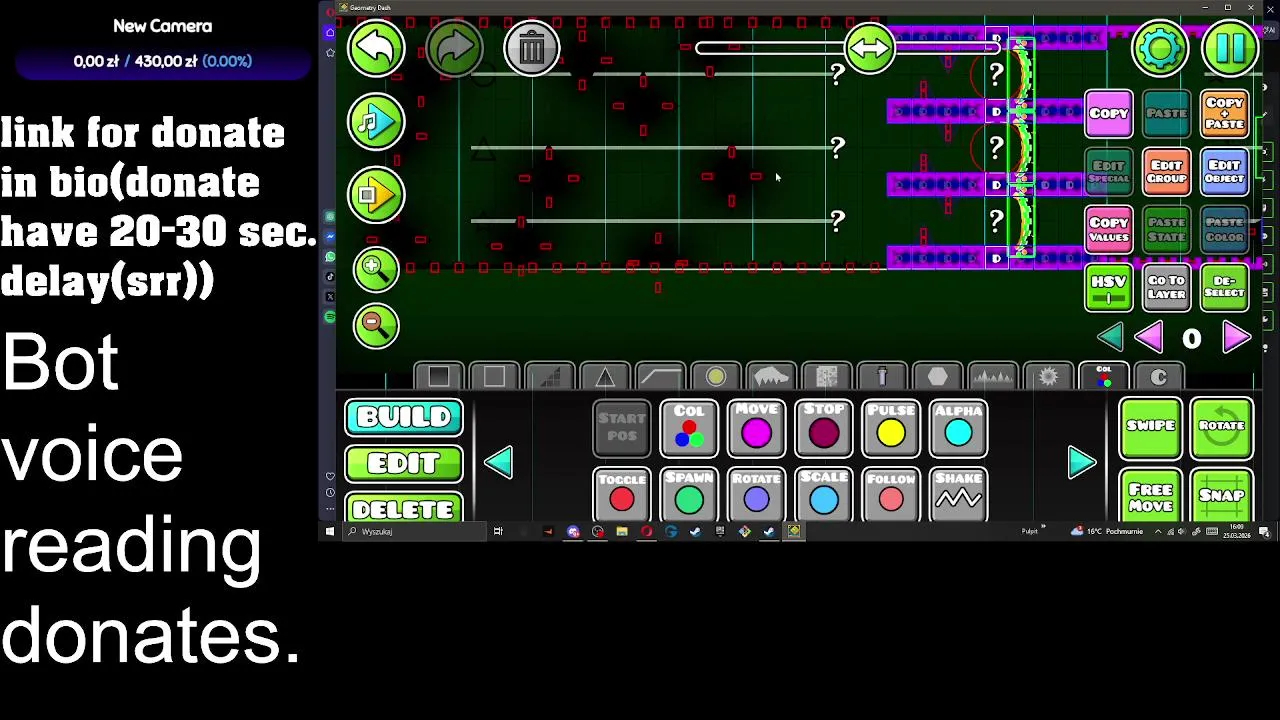This screenshot has width=1280, height=720.
Task: Open the pillar decorations tab
Action: coord(882,376)
